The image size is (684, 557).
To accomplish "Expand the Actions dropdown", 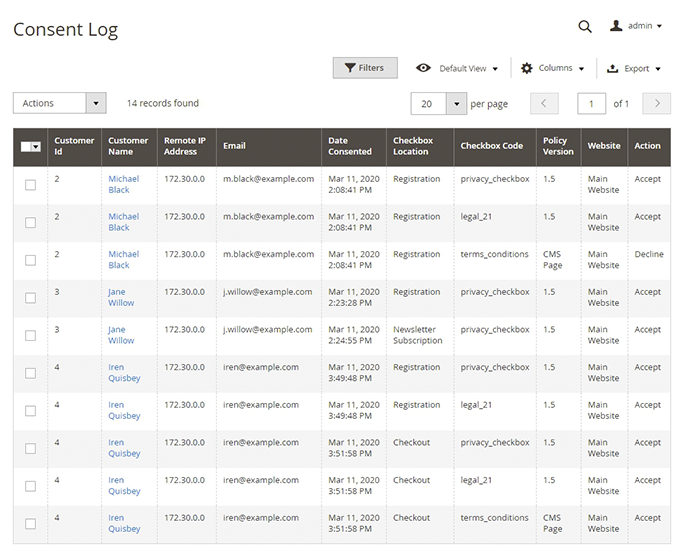I will 59,103.
